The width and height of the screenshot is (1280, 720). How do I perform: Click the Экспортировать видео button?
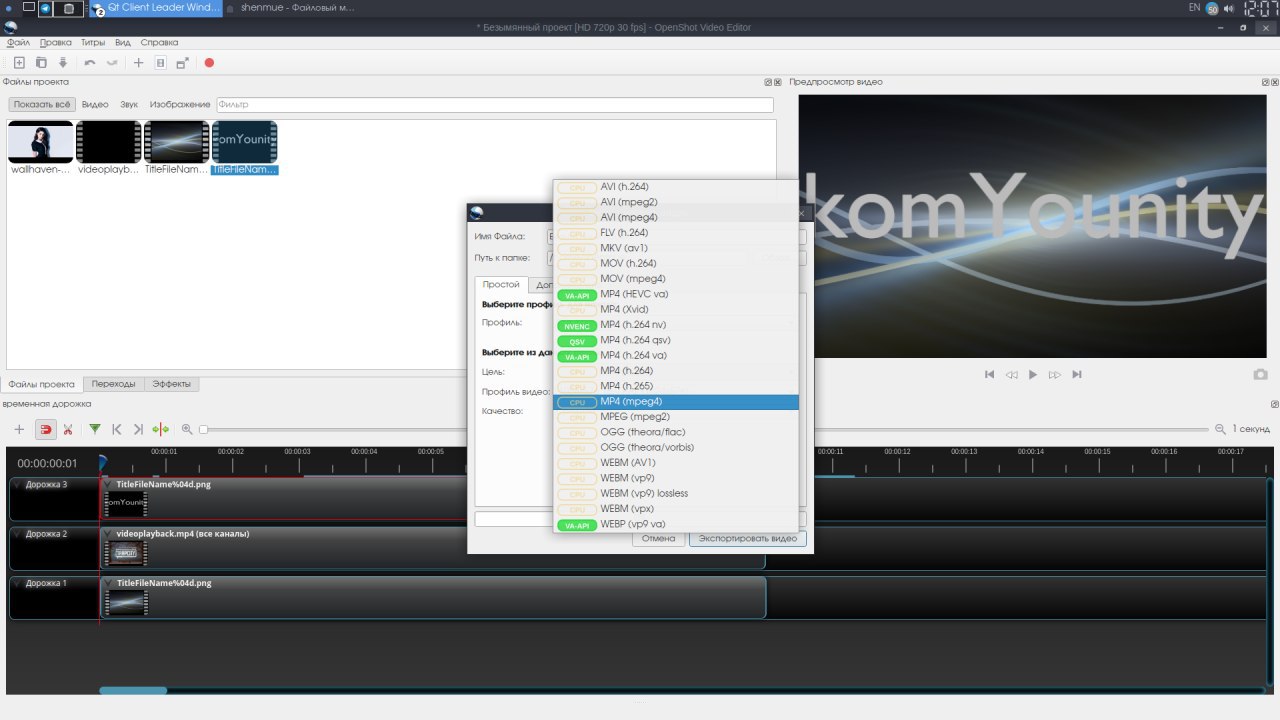(x=748, y=538)
